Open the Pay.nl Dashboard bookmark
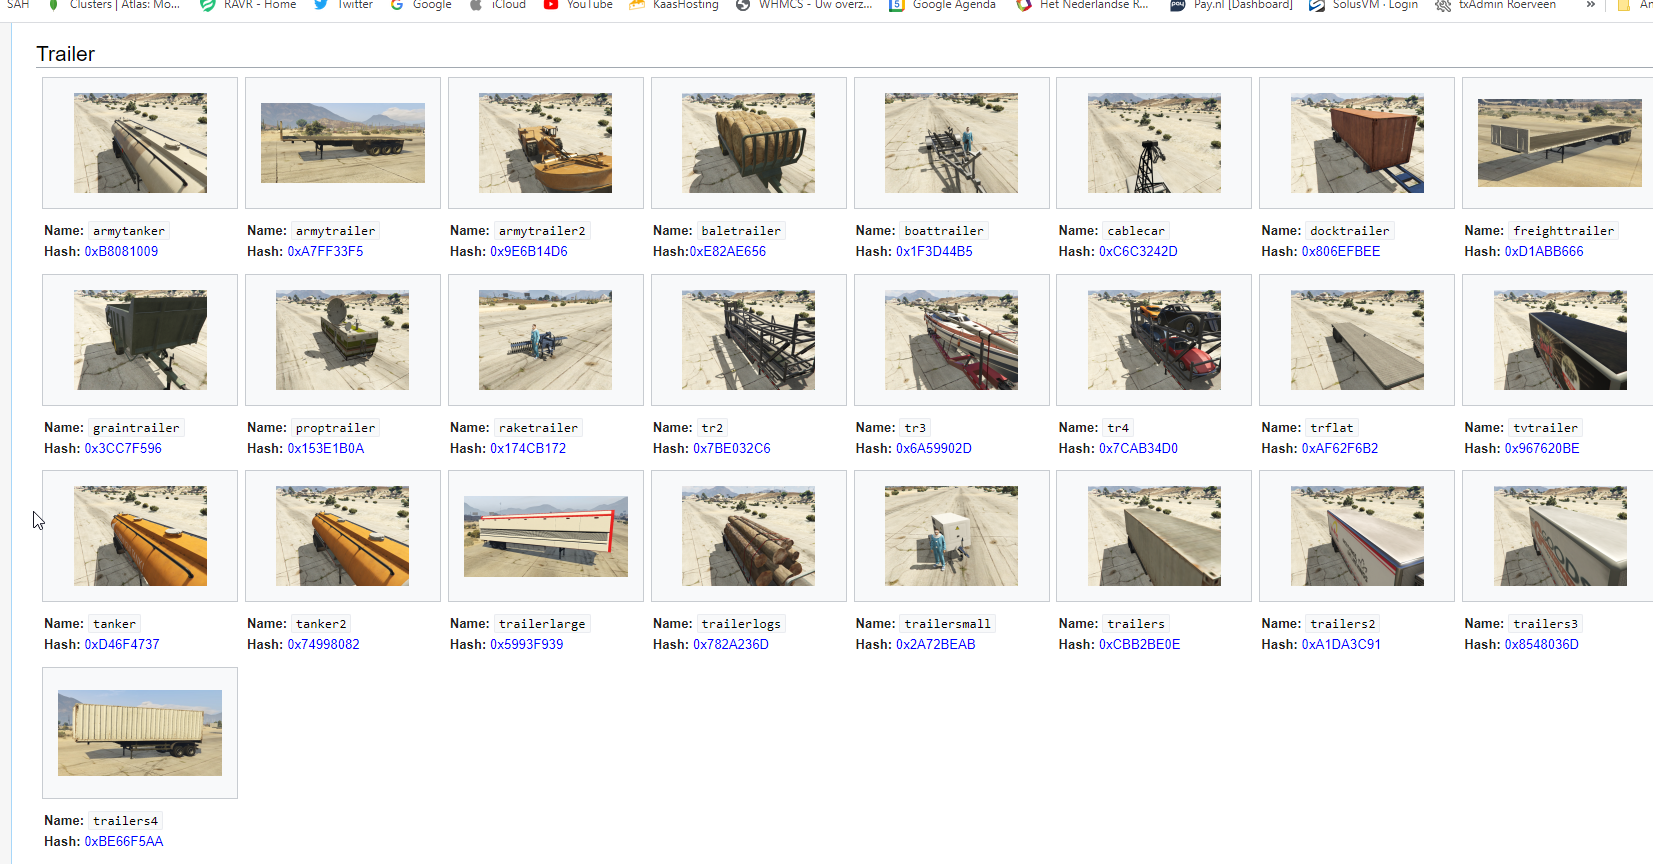 pyautogui.click(x=1231, y=5)
